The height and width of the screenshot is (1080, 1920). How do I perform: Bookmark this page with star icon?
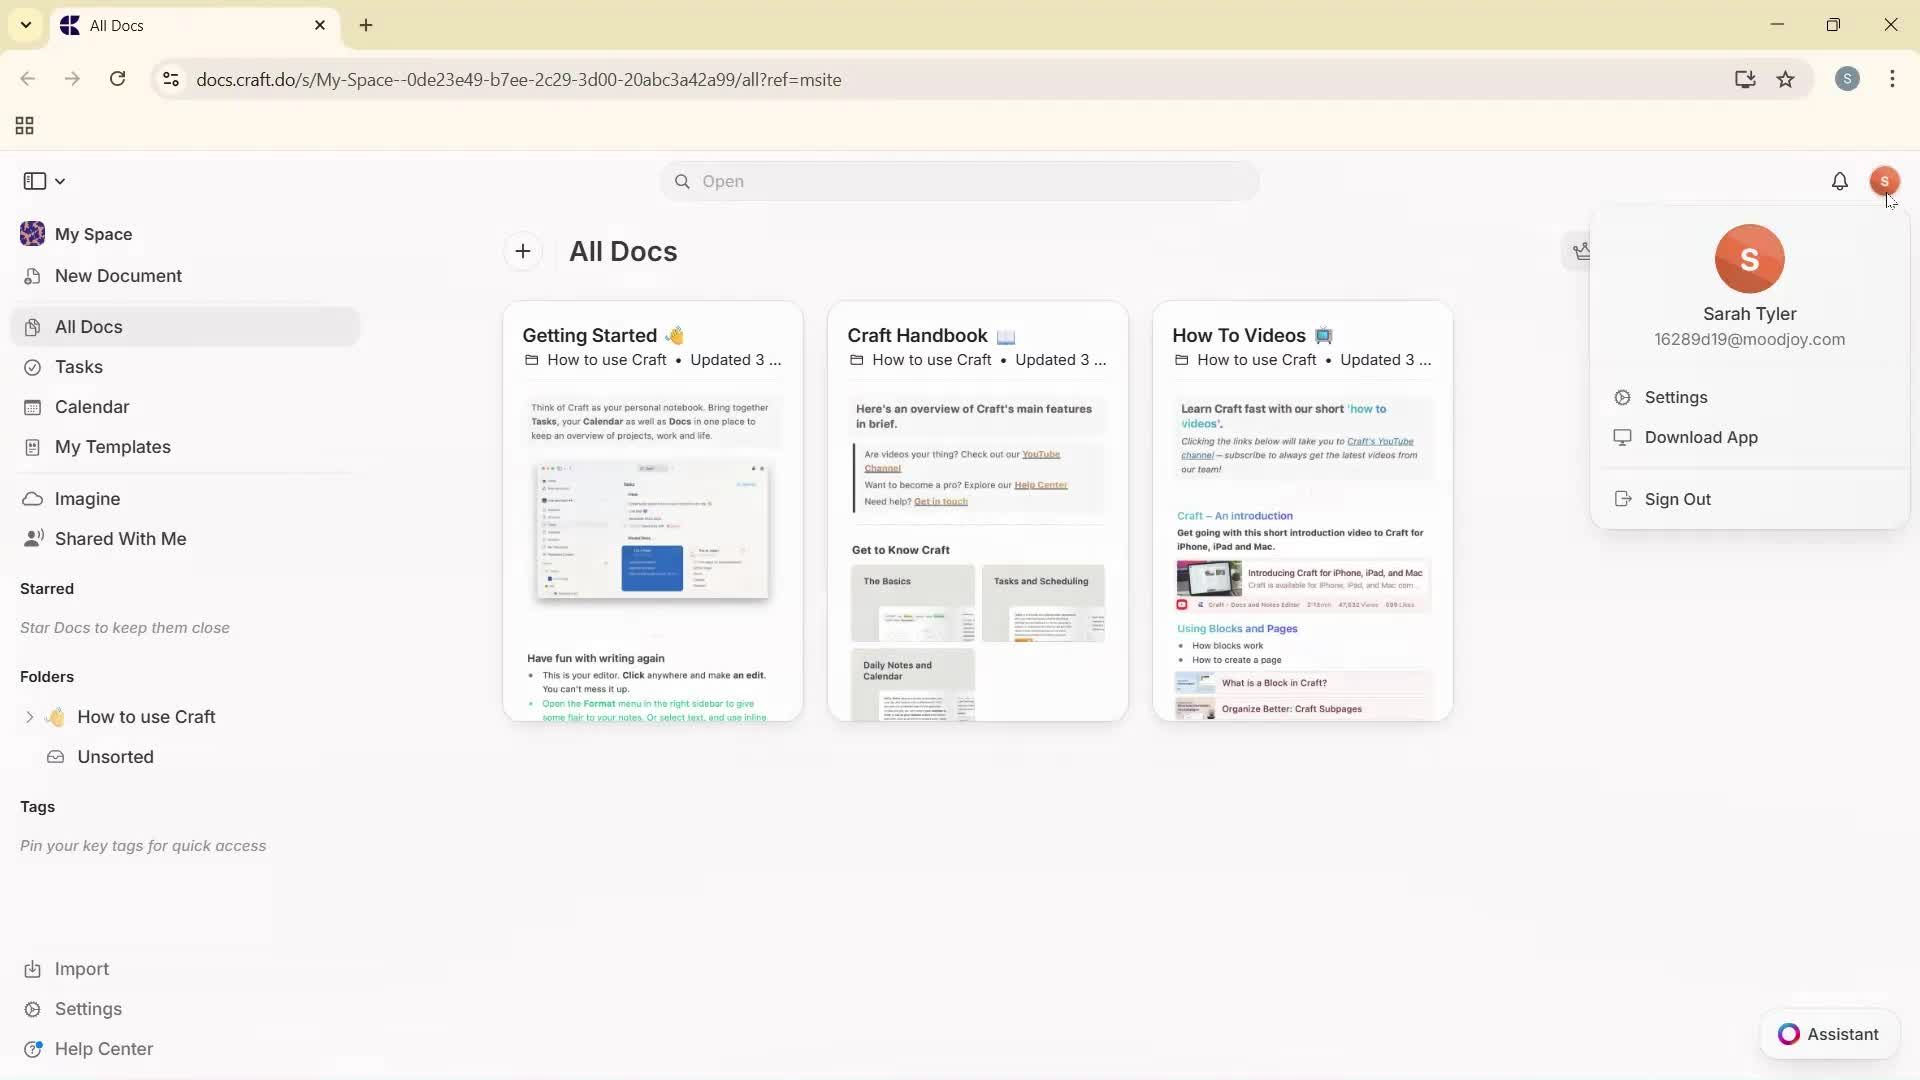click(x=1785, y=79)
